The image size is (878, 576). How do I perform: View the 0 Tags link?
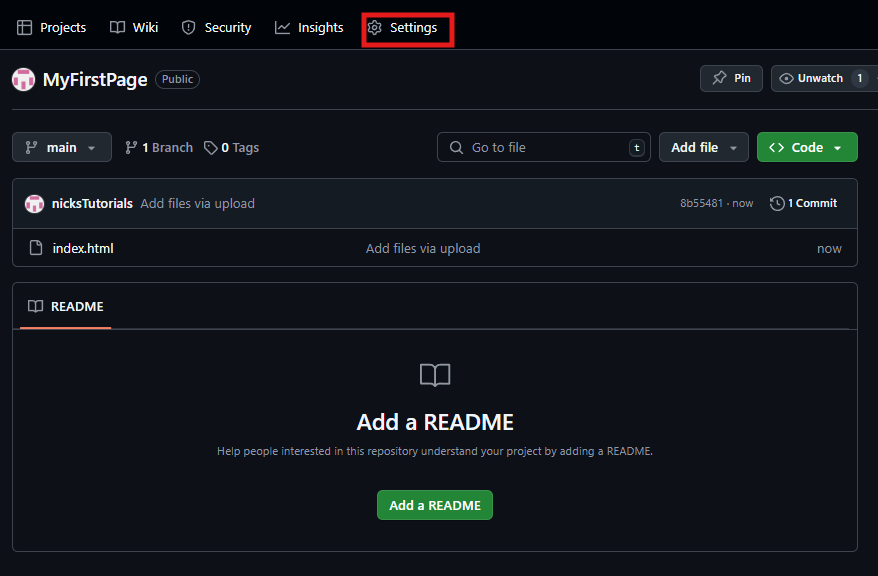[232, 148]
